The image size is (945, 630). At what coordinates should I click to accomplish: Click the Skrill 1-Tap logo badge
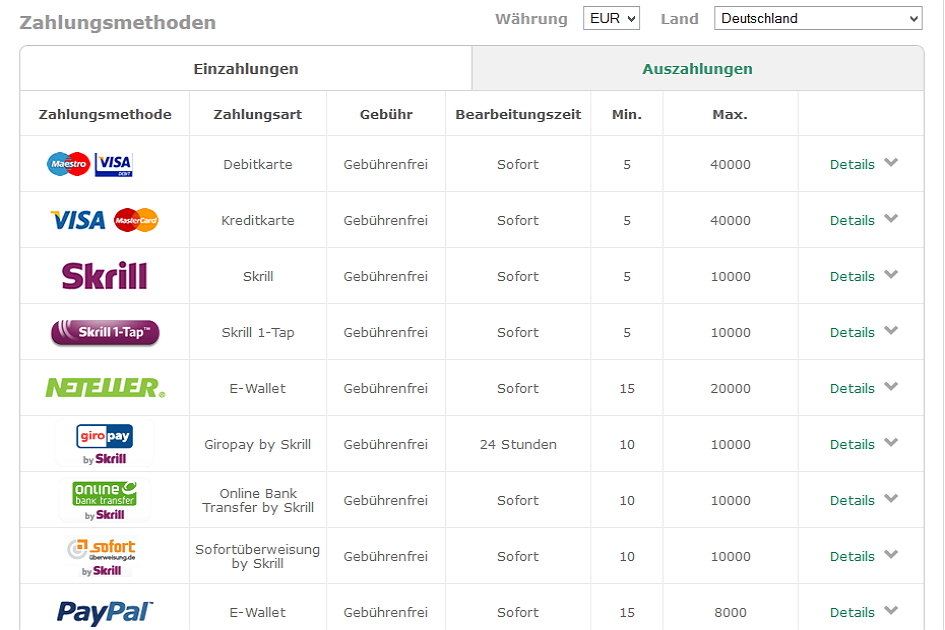tap(105, 332)
